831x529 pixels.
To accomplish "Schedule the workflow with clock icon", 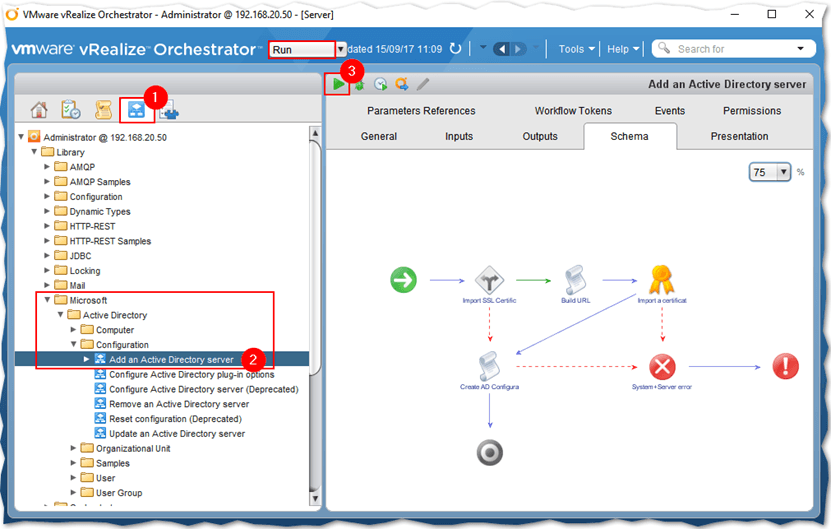I will (x=381, y=84).
